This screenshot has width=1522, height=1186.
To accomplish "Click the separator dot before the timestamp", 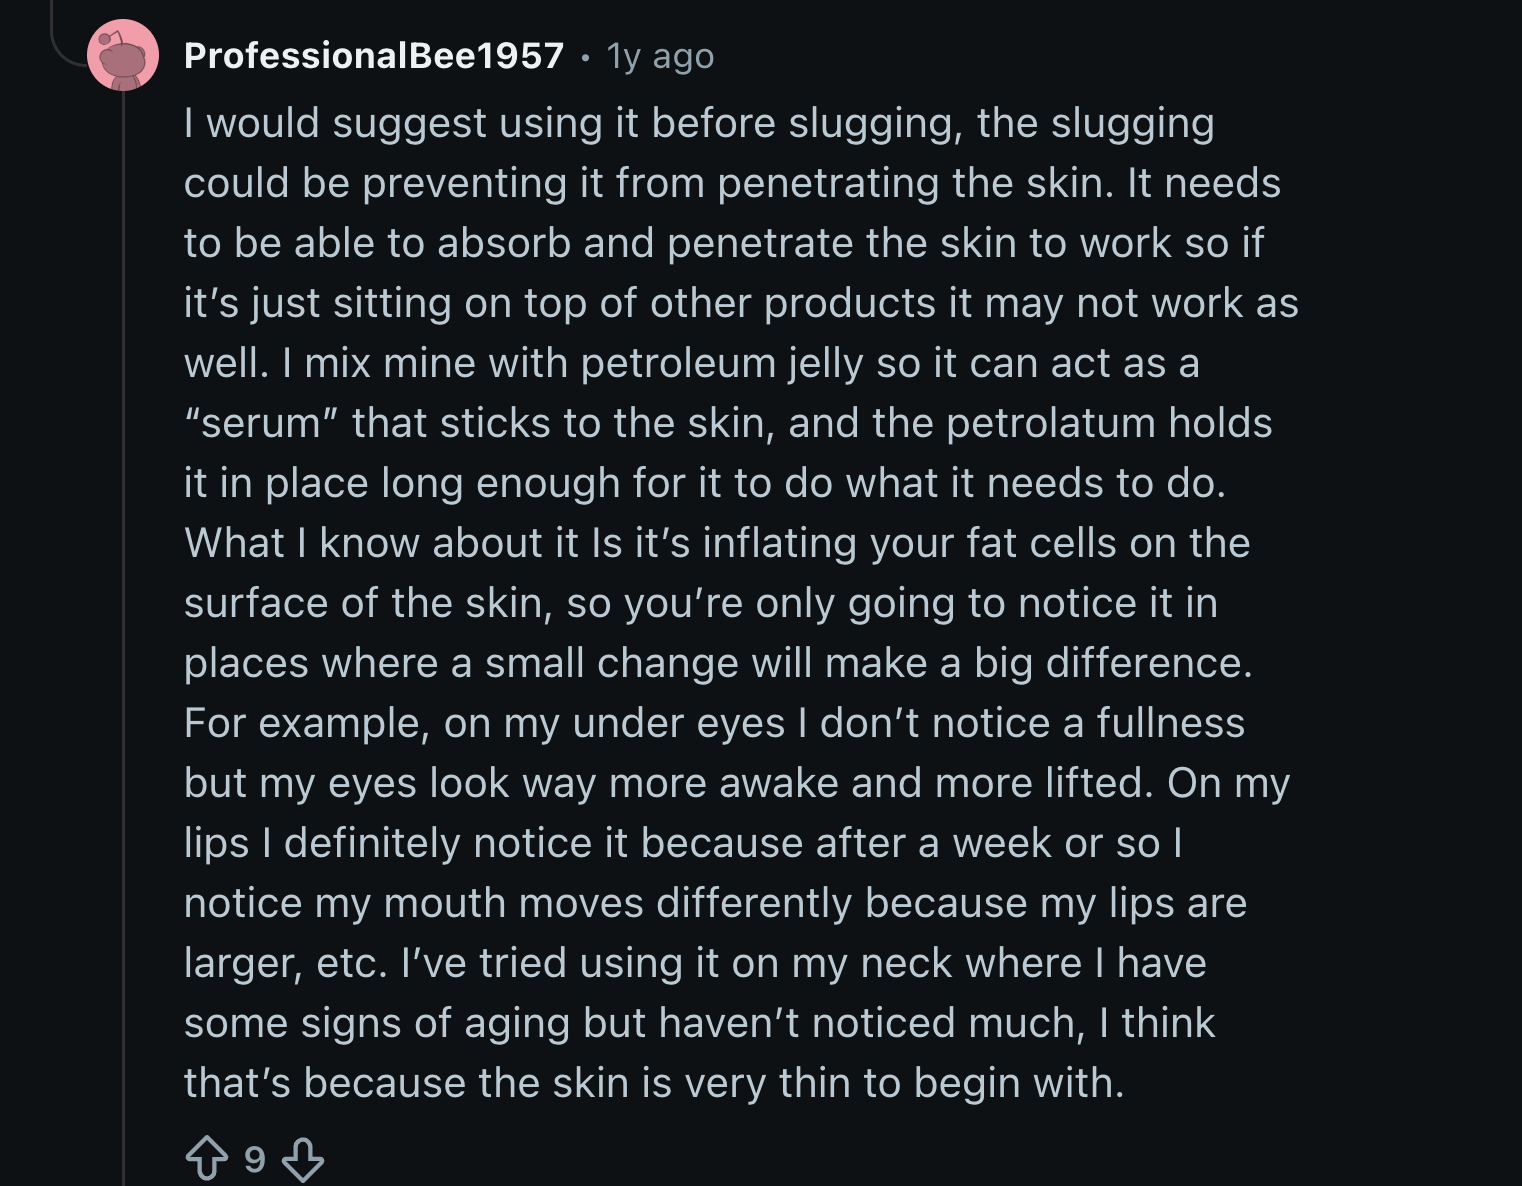I will (x=585, y=58).
